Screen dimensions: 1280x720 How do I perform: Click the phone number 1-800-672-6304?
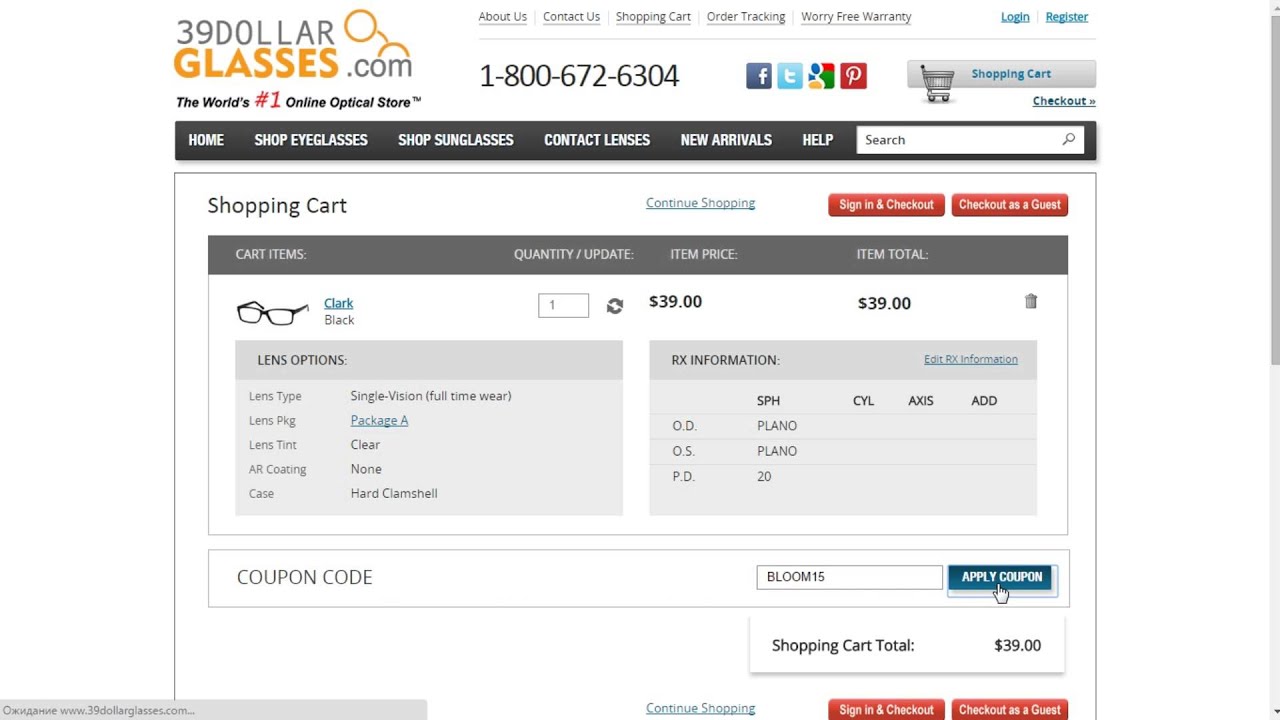pos(579,76)
